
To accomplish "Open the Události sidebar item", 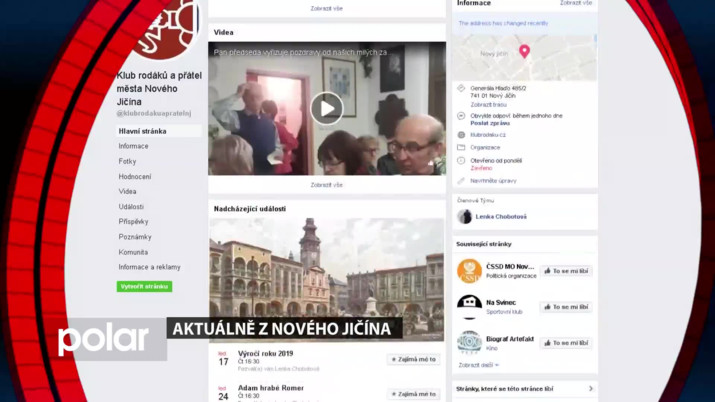I will coord(131,207).
